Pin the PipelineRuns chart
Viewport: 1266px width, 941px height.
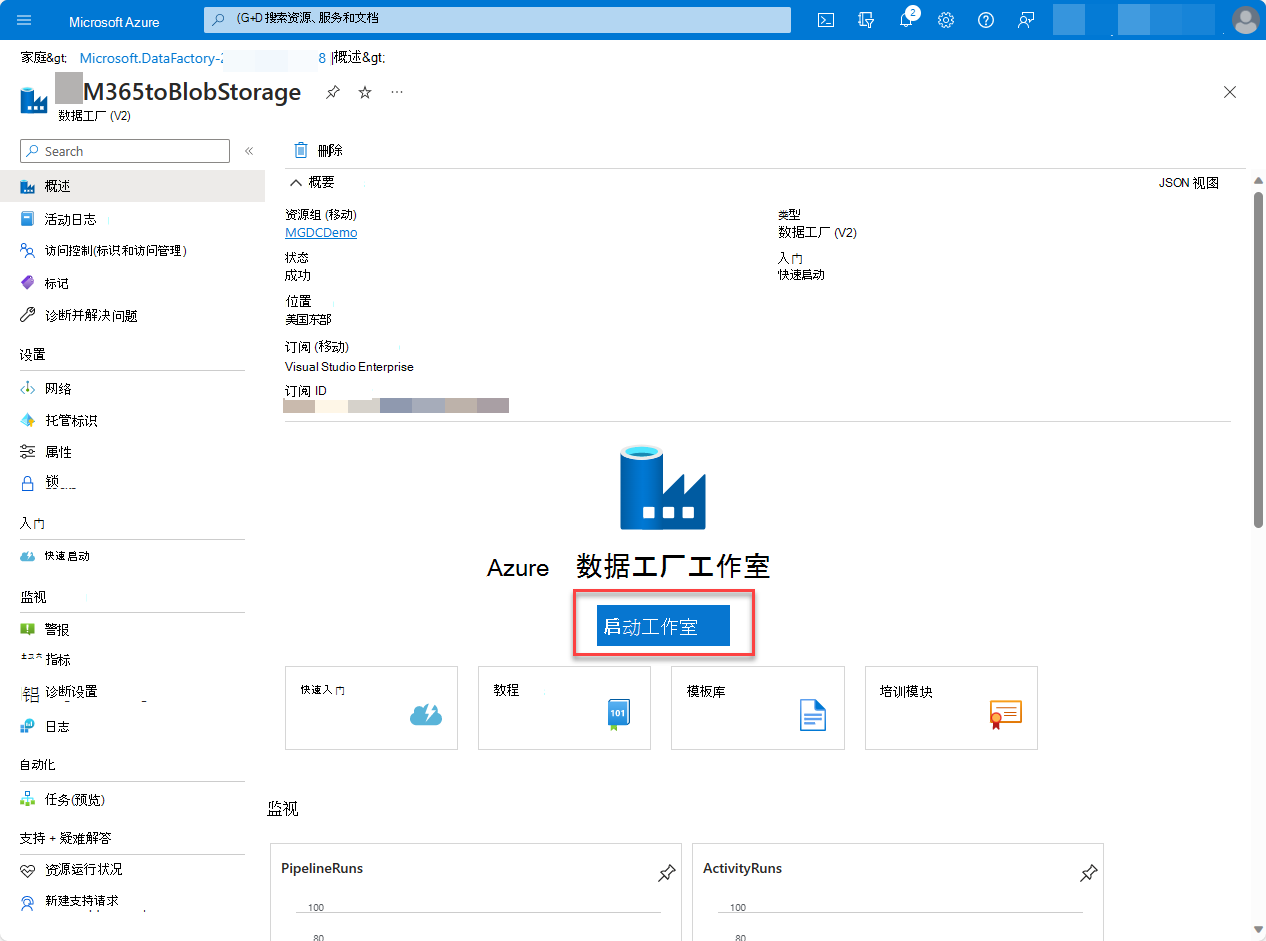pyautogui.click(x=666, y=873)
